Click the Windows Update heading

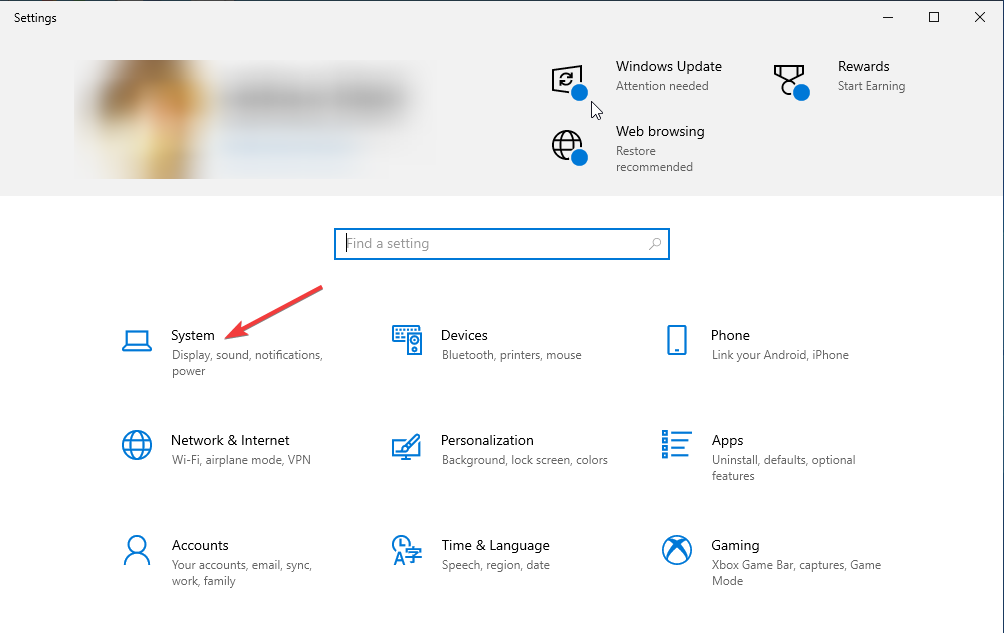[x=668, y=67]
